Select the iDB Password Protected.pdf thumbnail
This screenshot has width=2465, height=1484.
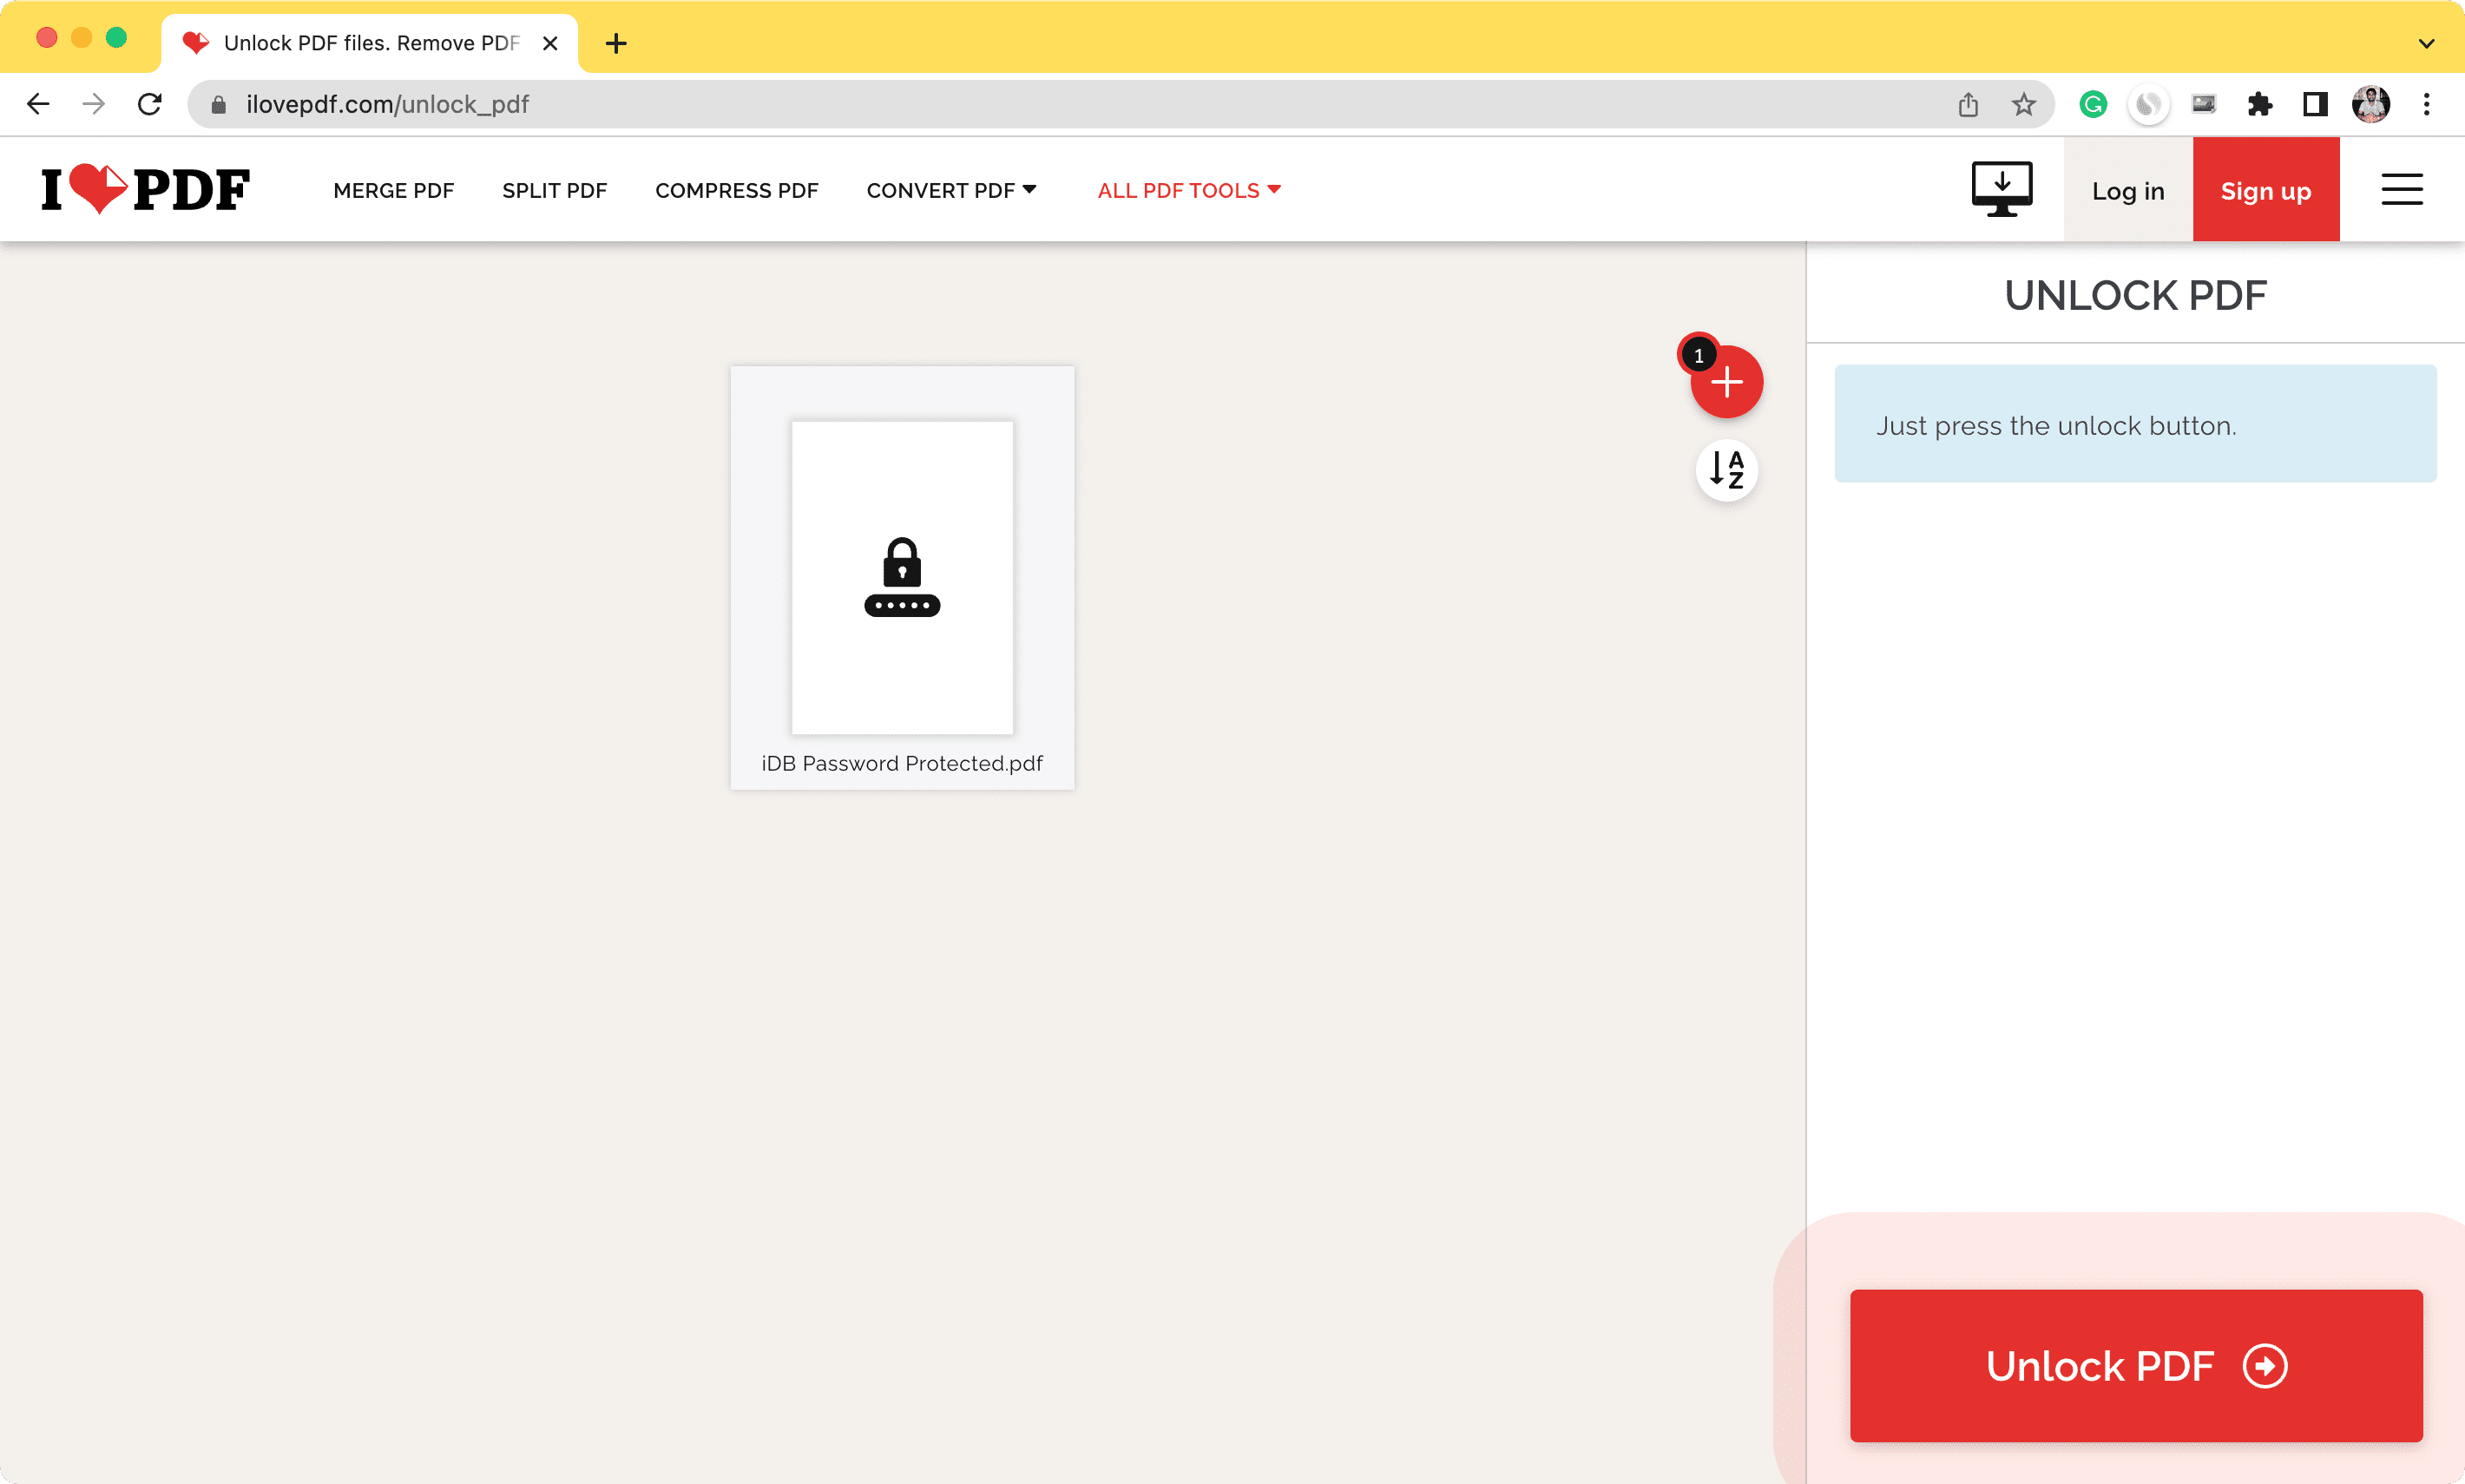pyautogui.click(x=902, y=577)
